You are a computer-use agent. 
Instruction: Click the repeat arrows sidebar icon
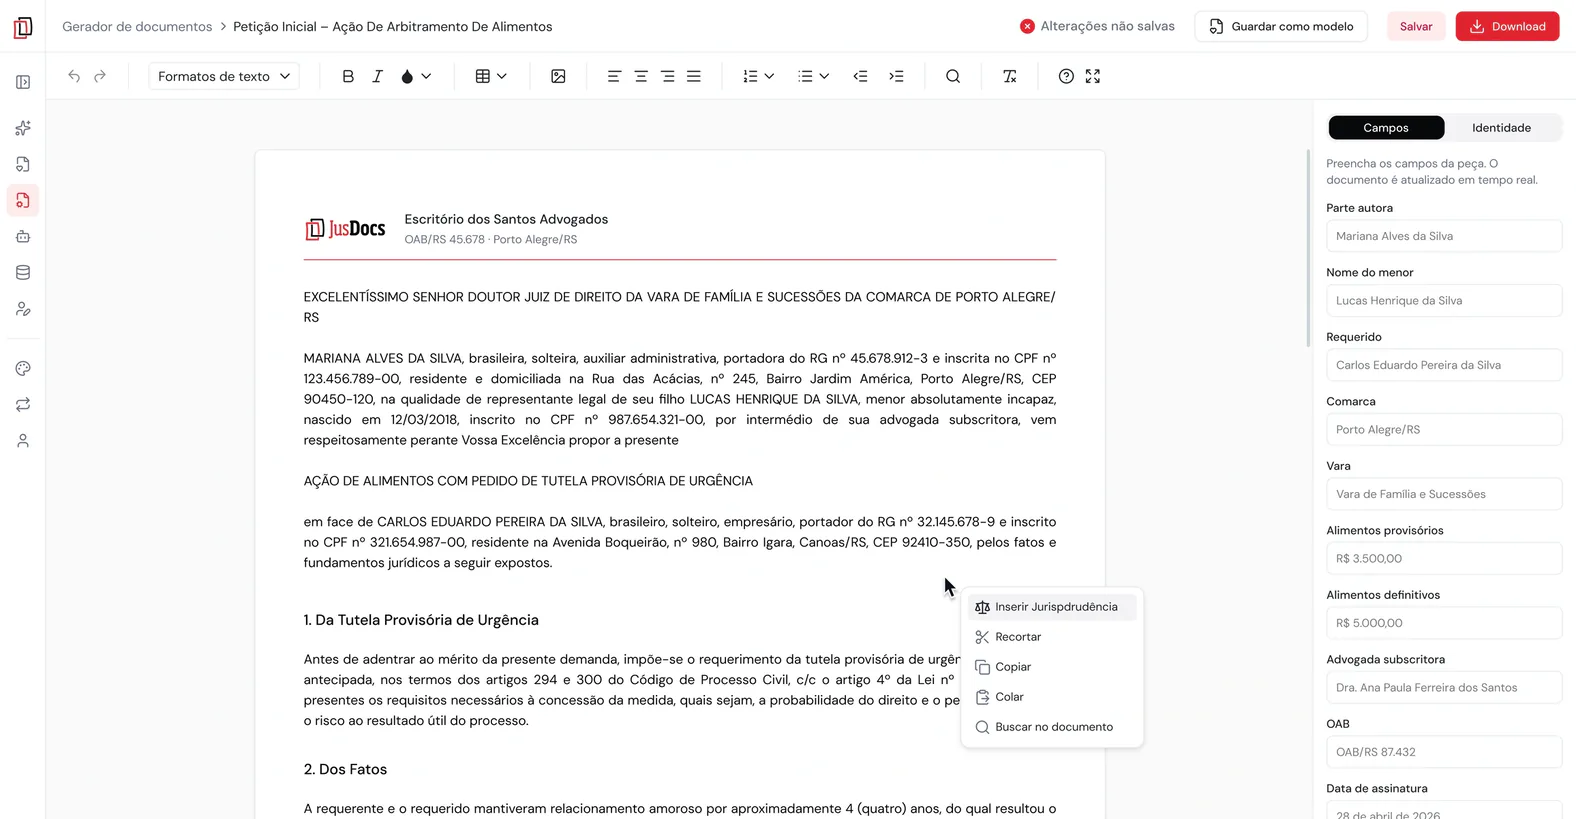[23, 404]
